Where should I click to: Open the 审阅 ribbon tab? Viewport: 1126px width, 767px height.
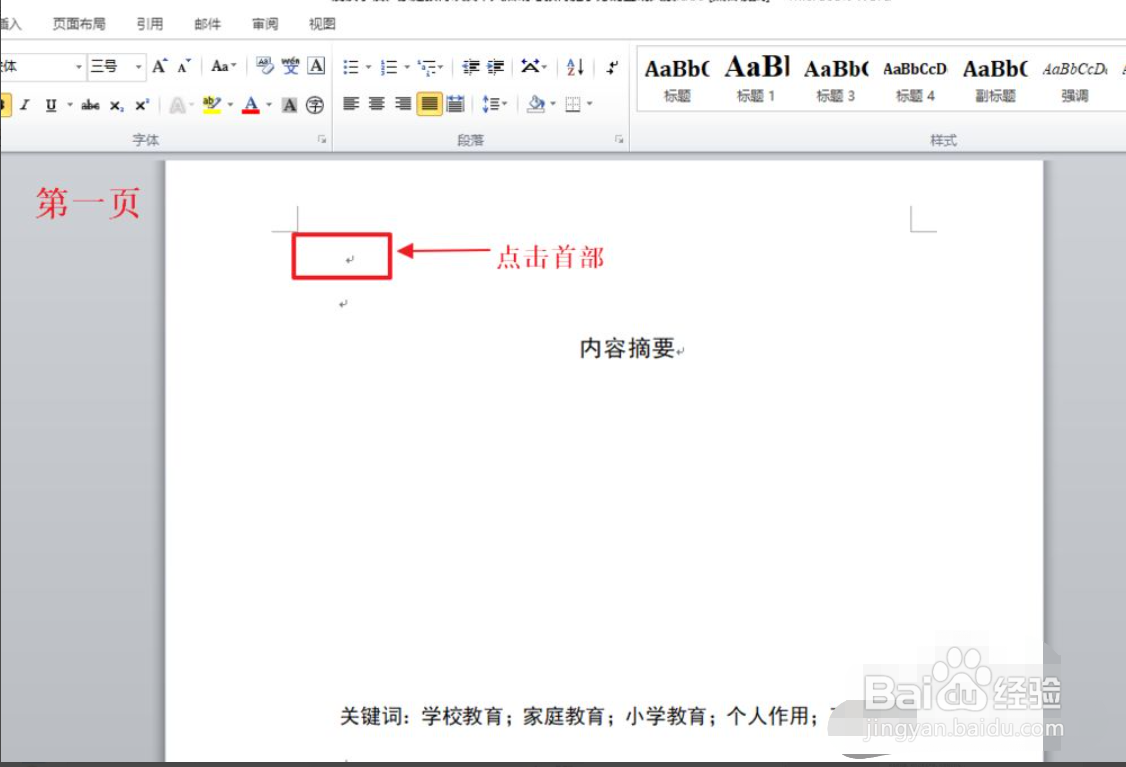(265, 24)
